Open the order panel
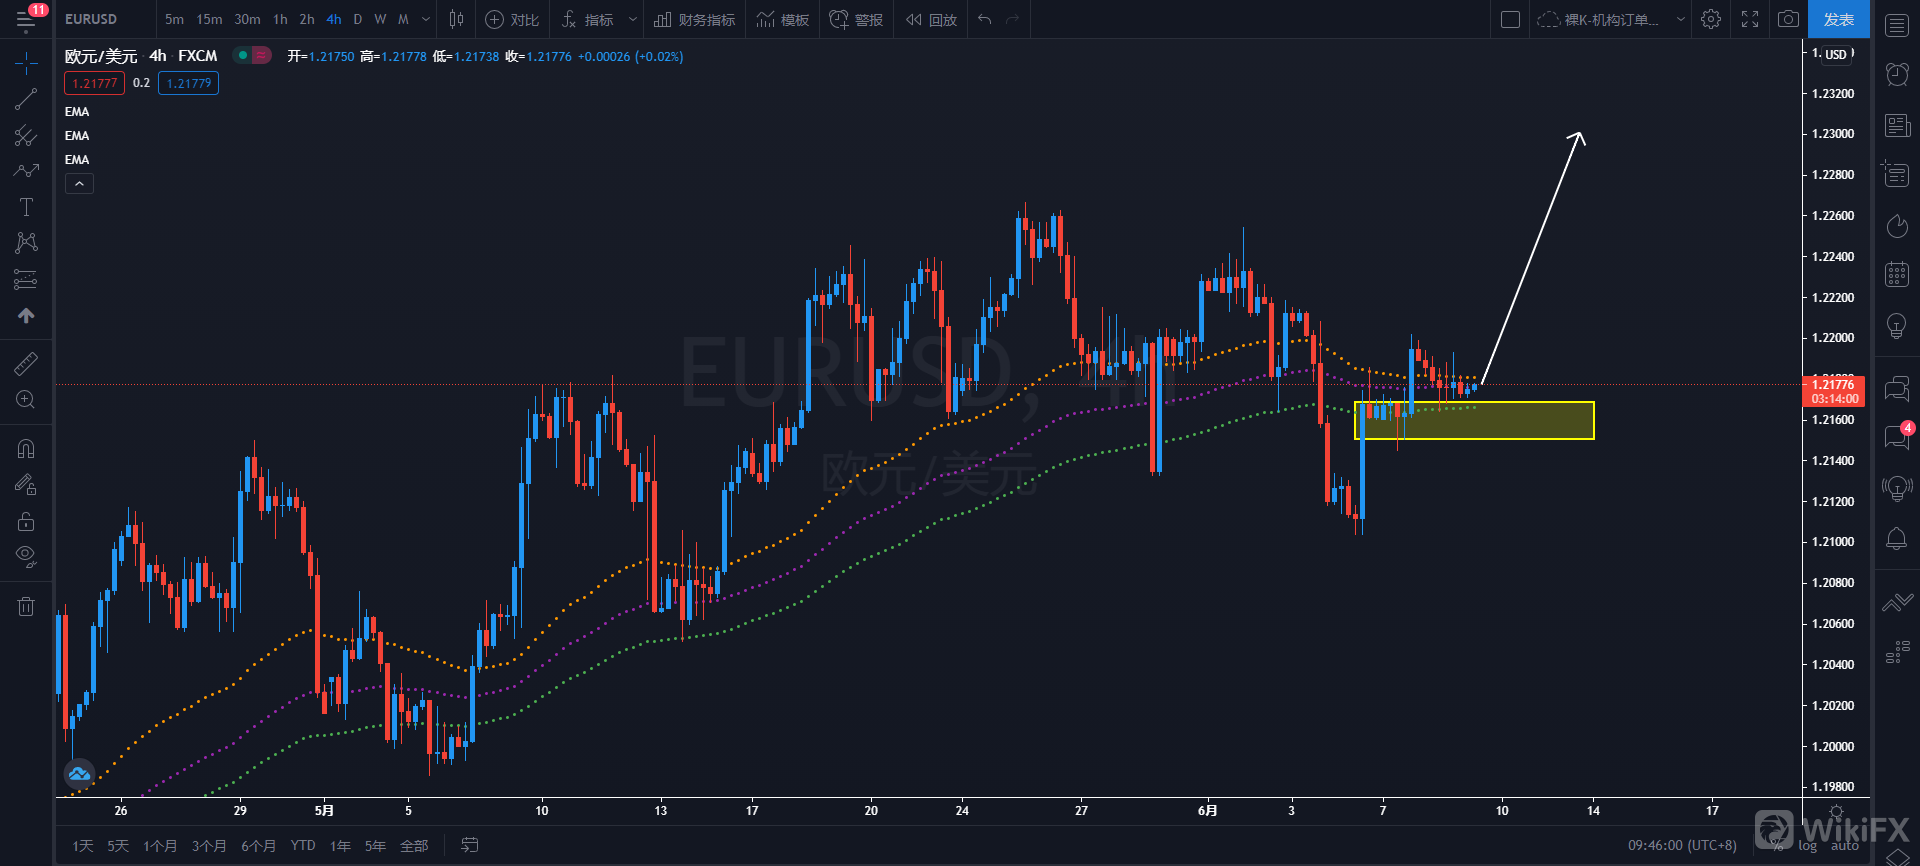1920x866 pixels. (x=1897, y=602)
